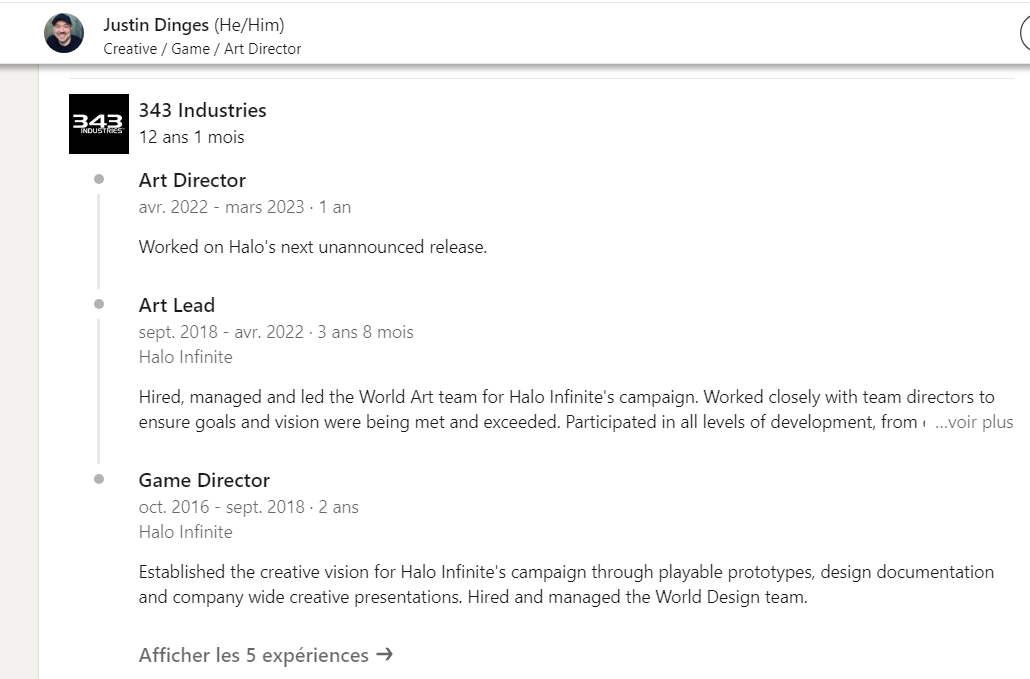Click the partially visible rounded button in header
The height and width of the screenshot is (679, 1030).
coord(1024,34)
